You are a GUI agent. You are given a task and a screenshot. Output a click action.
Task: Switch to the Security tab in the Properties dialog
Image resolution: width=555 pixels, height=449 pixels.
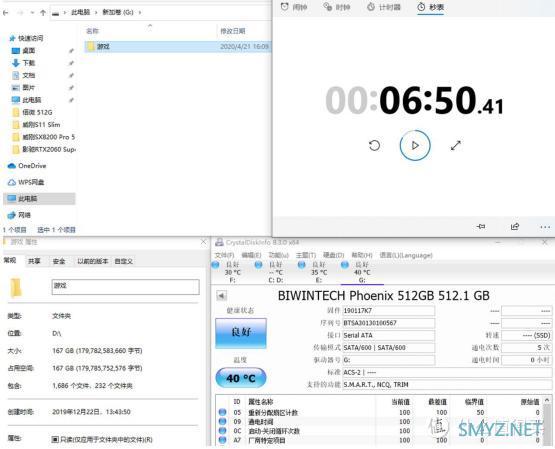59,261
